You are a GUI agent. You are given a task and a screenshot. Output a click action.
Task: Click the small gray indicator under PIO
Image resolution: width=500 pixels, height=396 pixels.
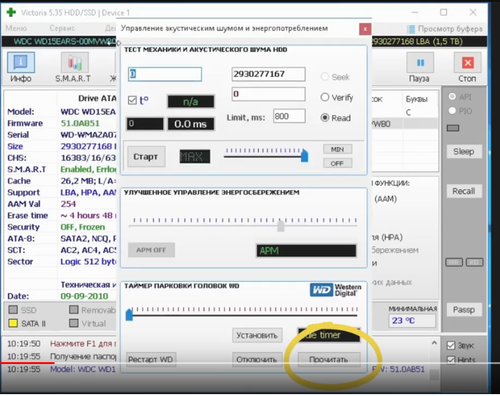(x=453, y=128)
